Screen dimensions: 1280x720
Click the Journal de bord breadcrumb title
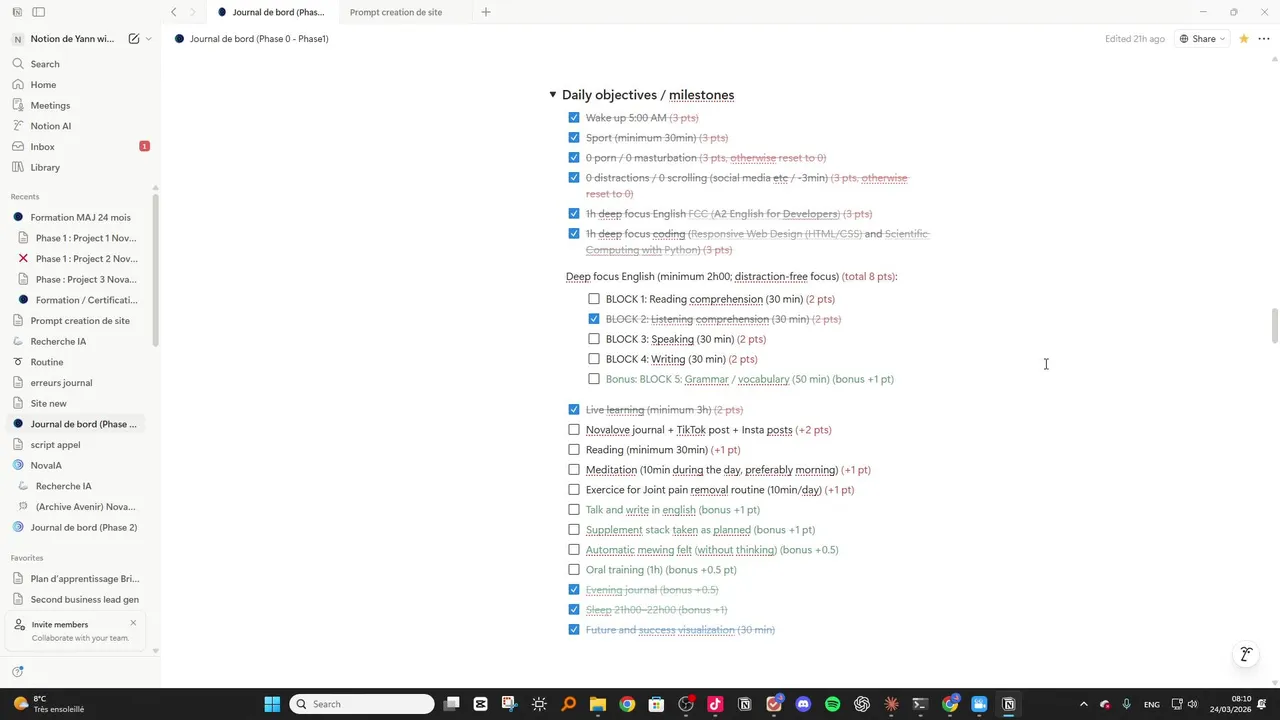259,39
